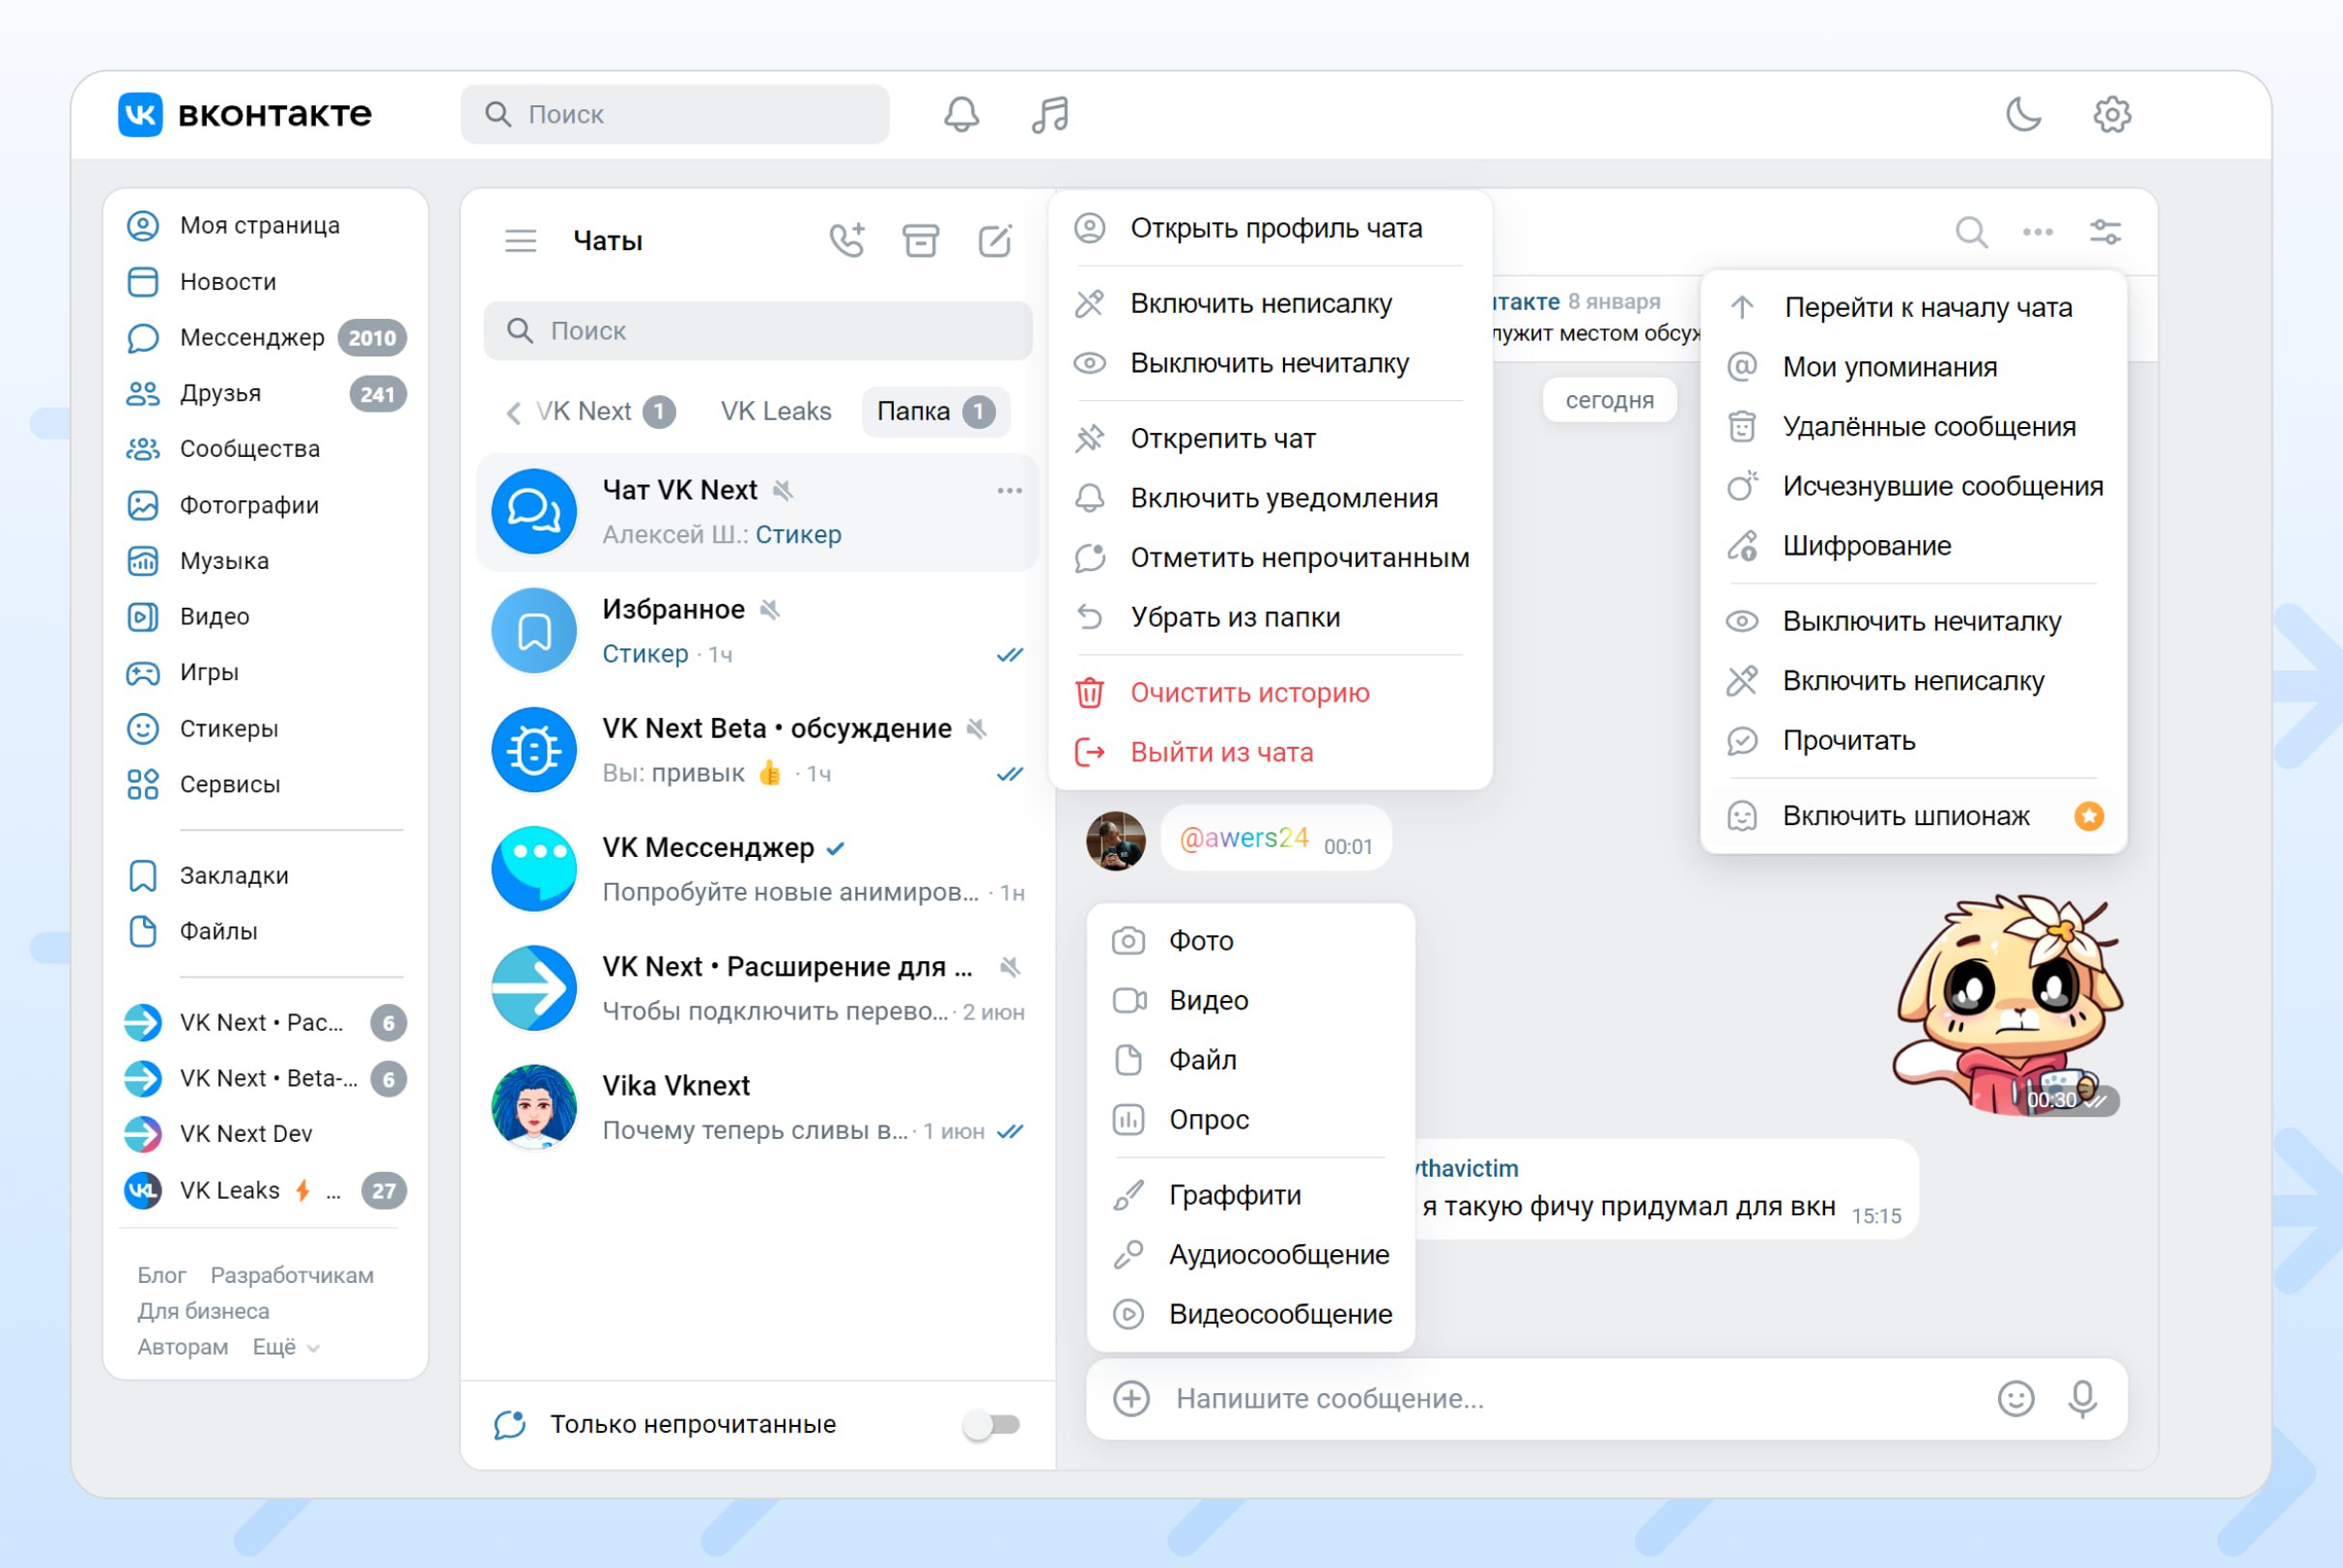
Task: Open the three-dot menu in the chat header
Action: click(2037, 232)
